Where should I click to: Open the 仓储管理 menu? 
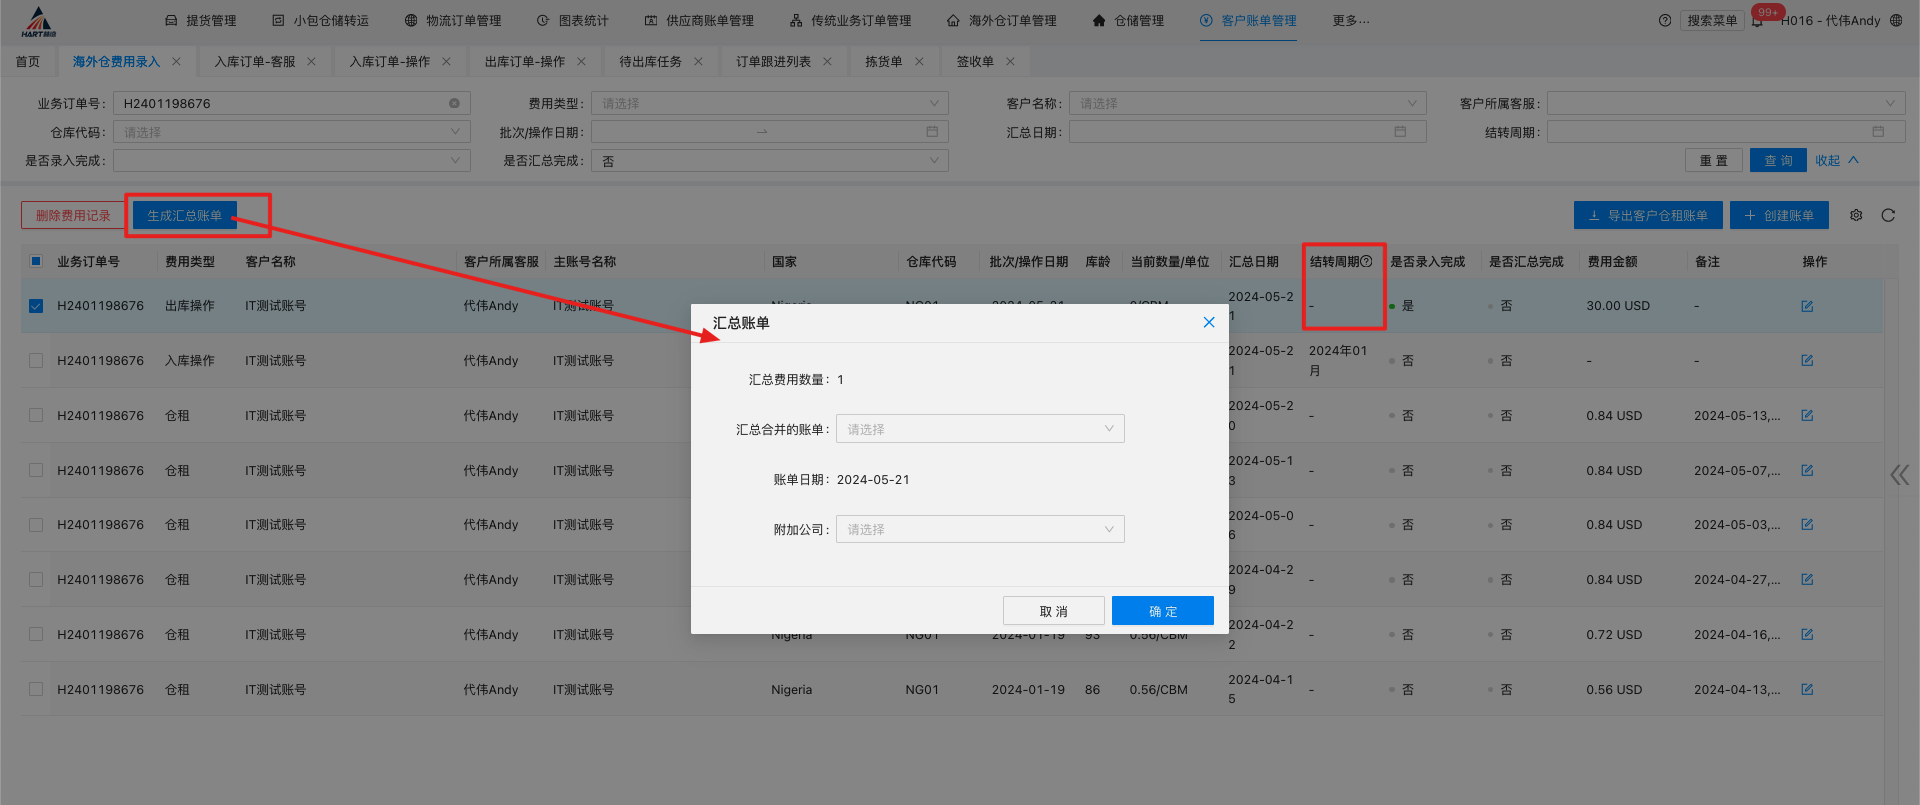point(1128,21)
